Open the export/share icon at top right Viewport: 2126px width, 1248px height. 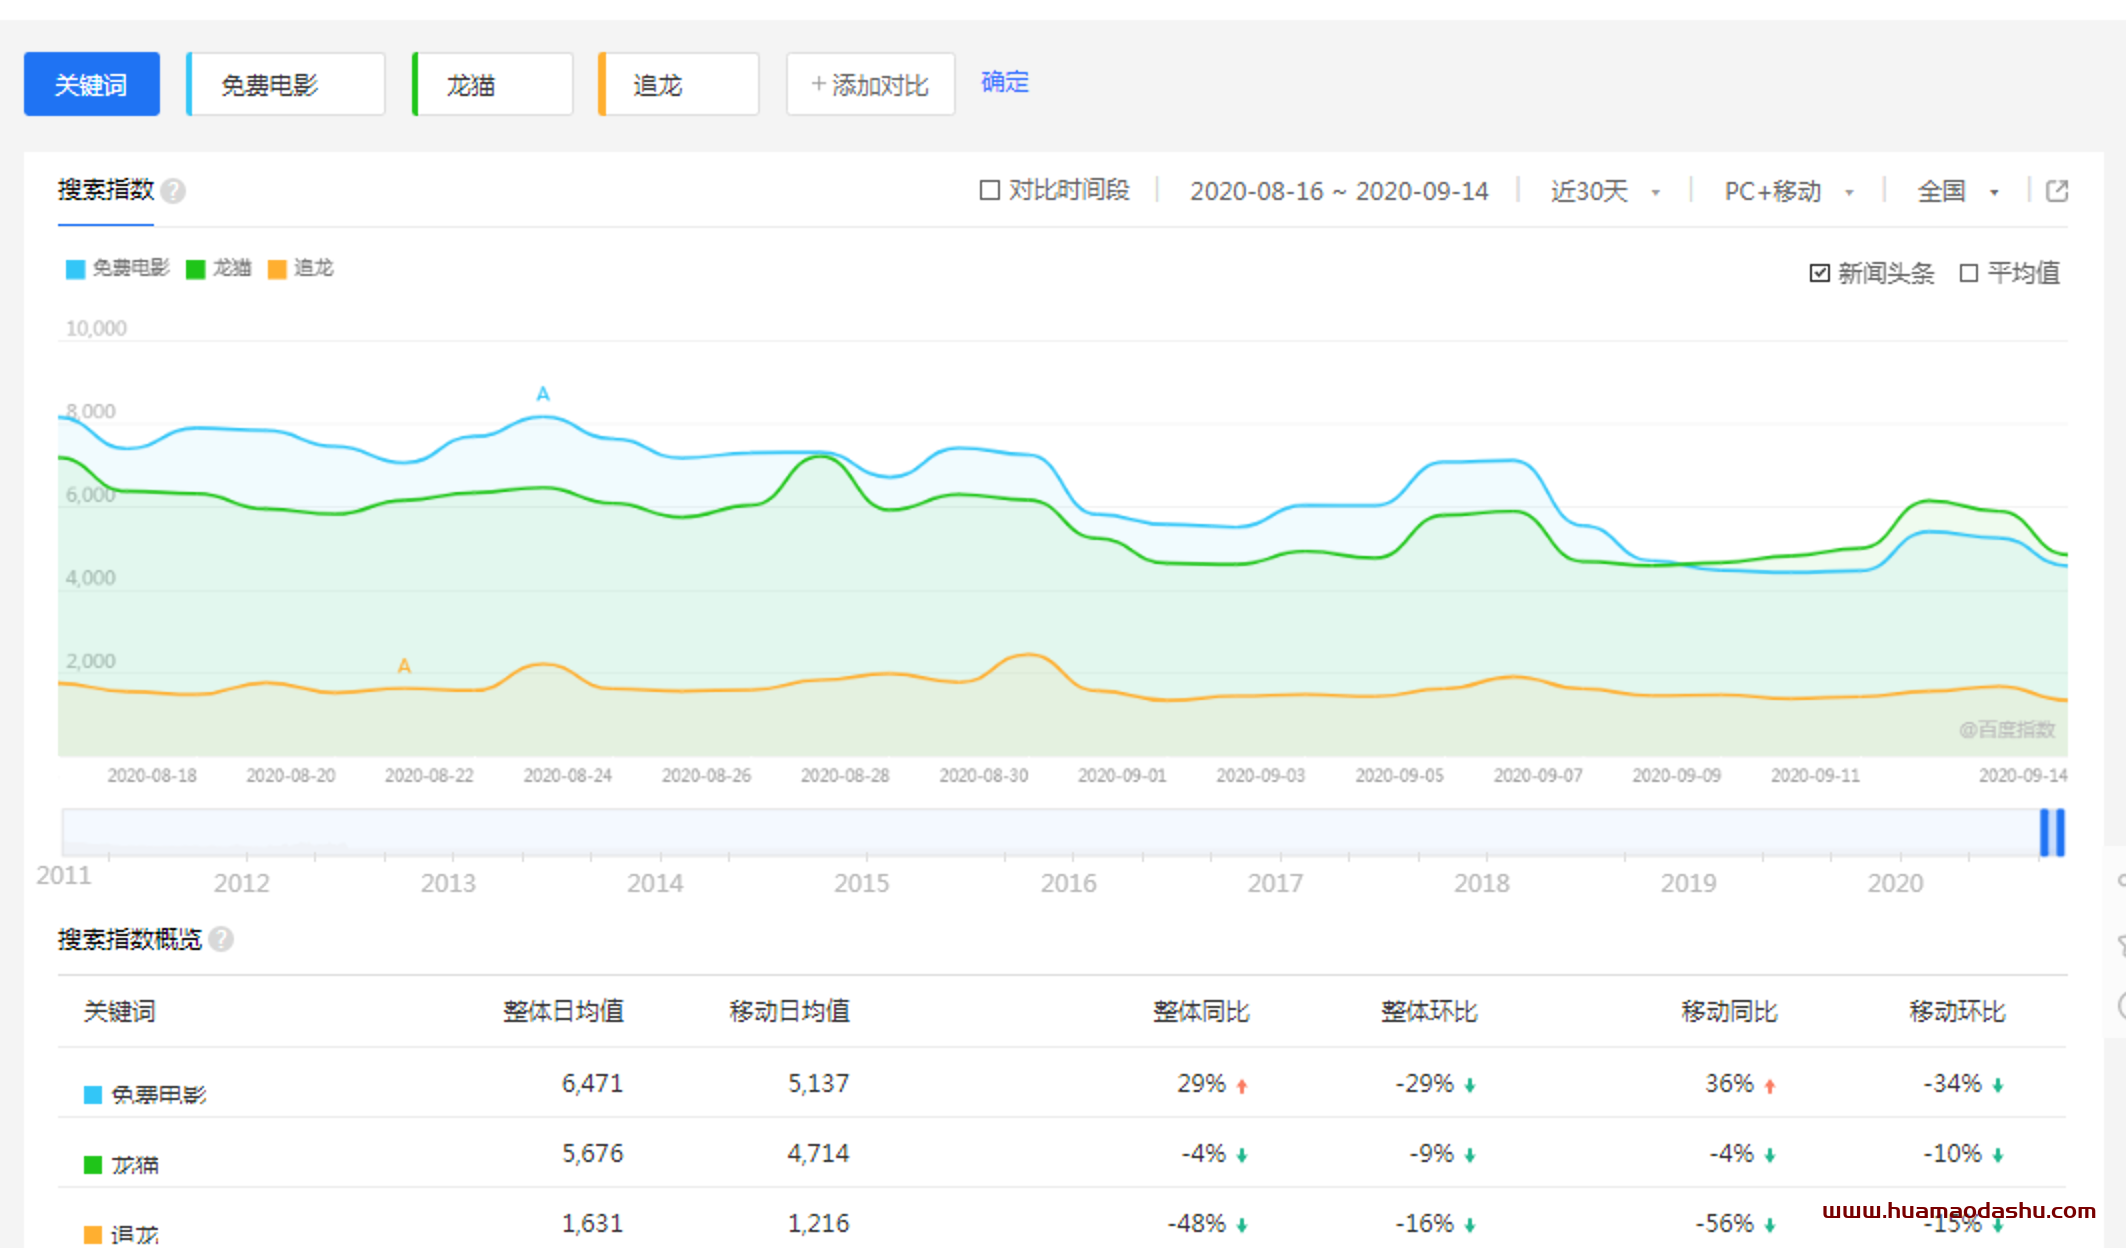[x=2056, y=191]
